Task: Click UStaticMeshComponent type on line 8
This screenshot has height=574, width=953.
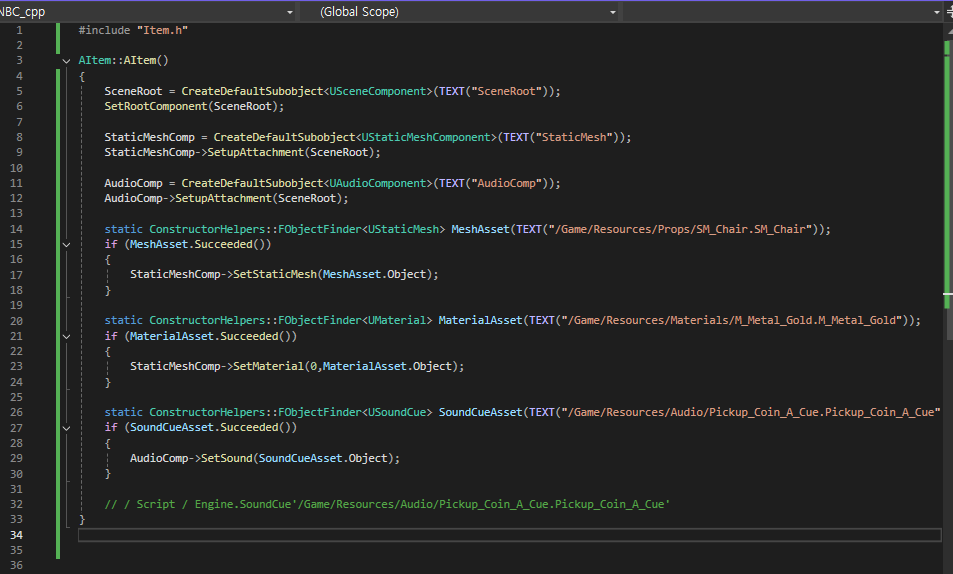Action: pos(426,137)
